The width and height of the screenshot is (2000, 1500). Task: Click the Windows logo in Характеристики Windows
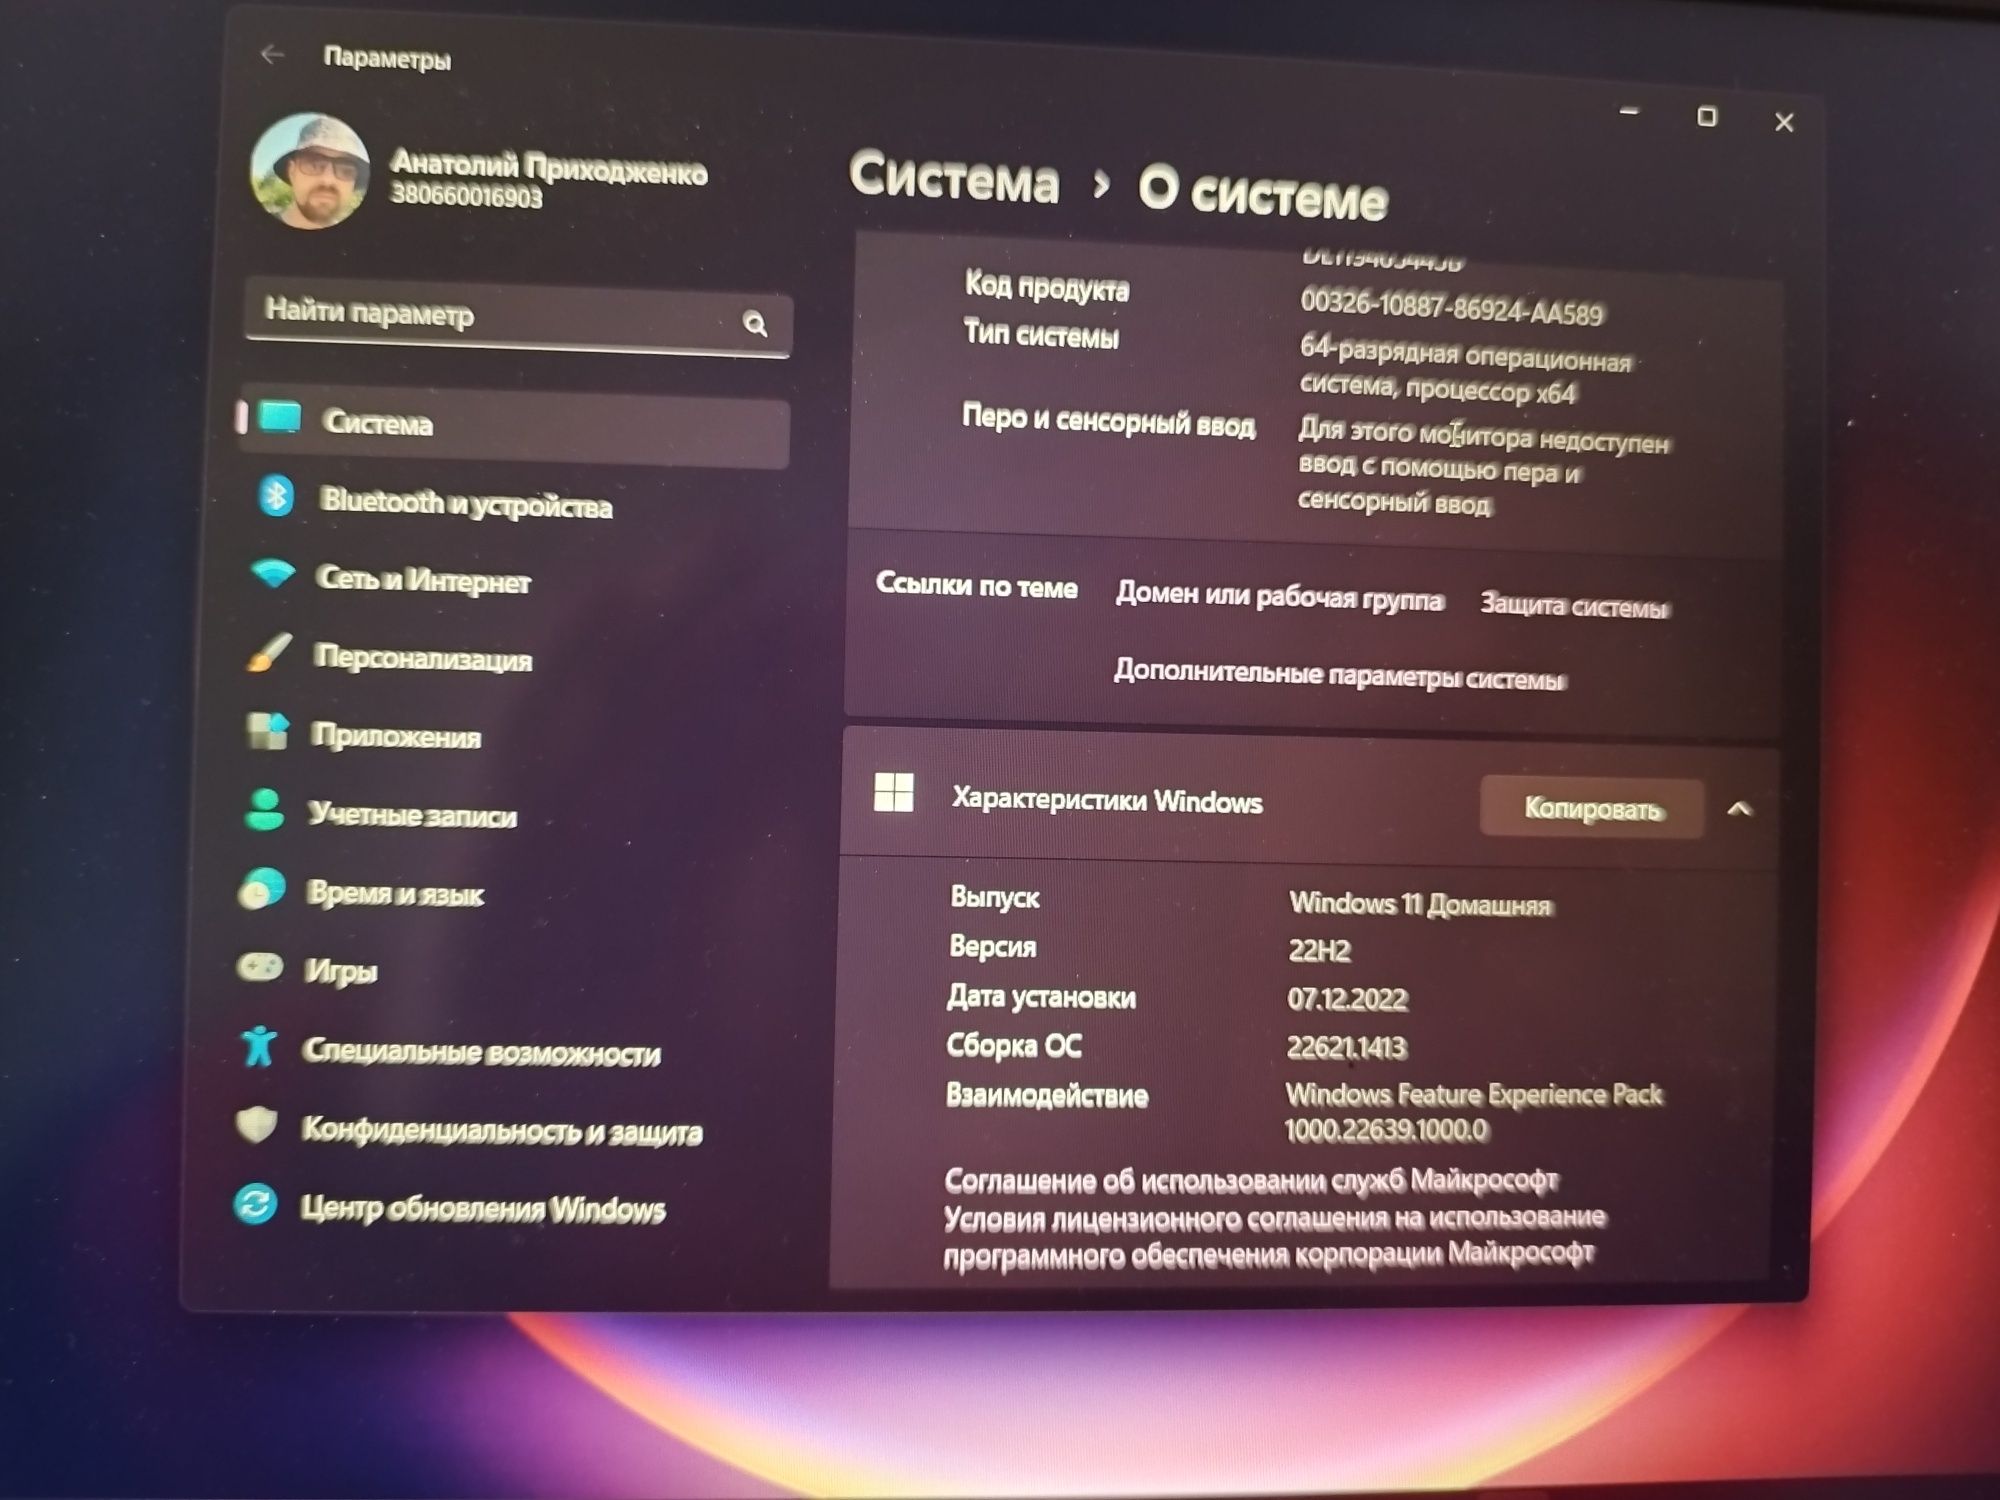[x=893, y=792]
